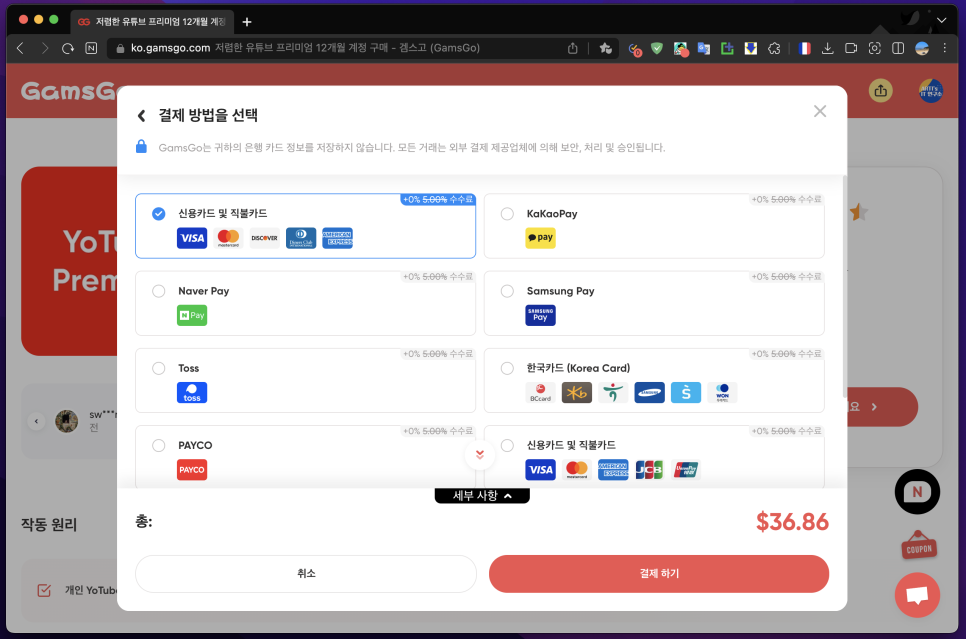Select KaKaoPay as payment method
Viewport: 966px width, 639px height.
coord(654,226)
